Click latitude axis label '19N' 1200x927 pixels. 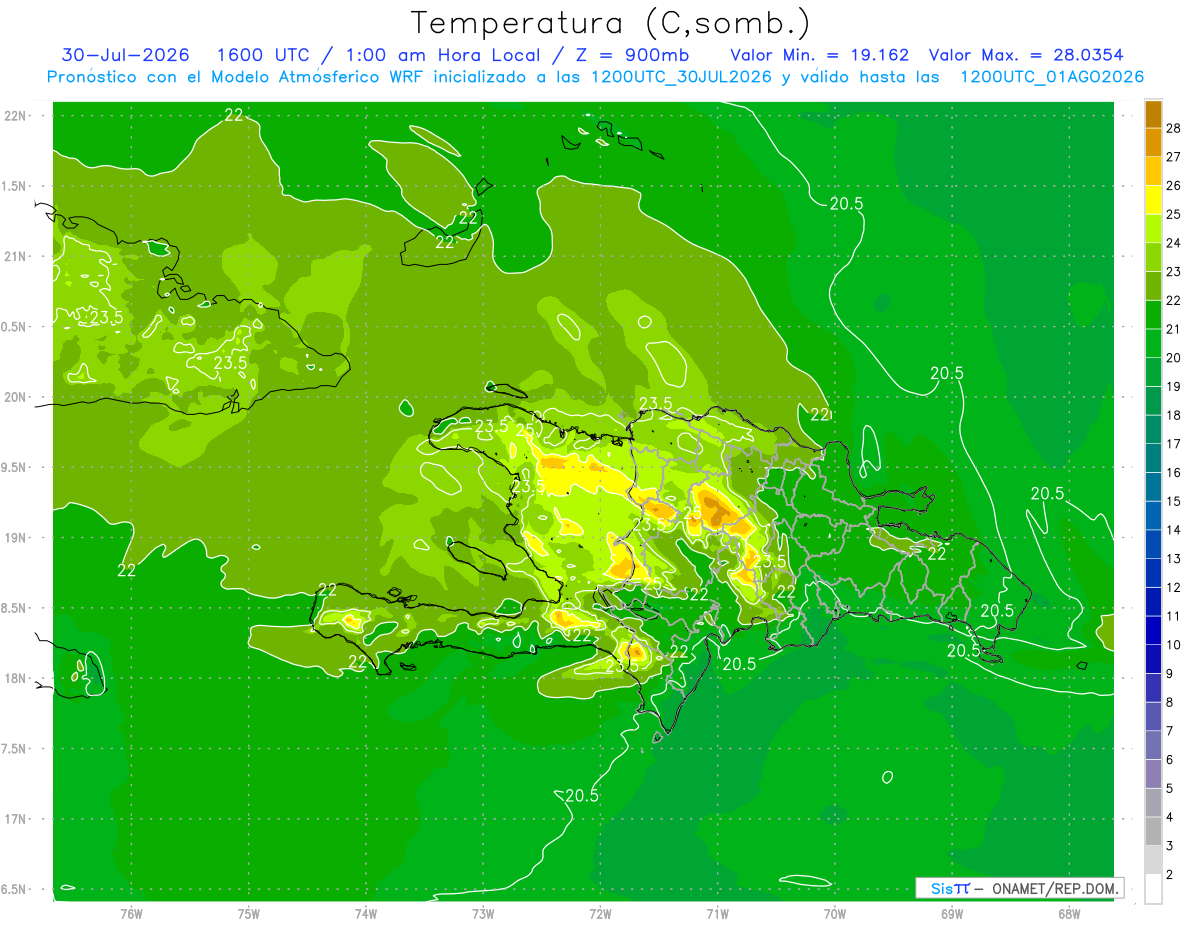click(x=15, y=539)
